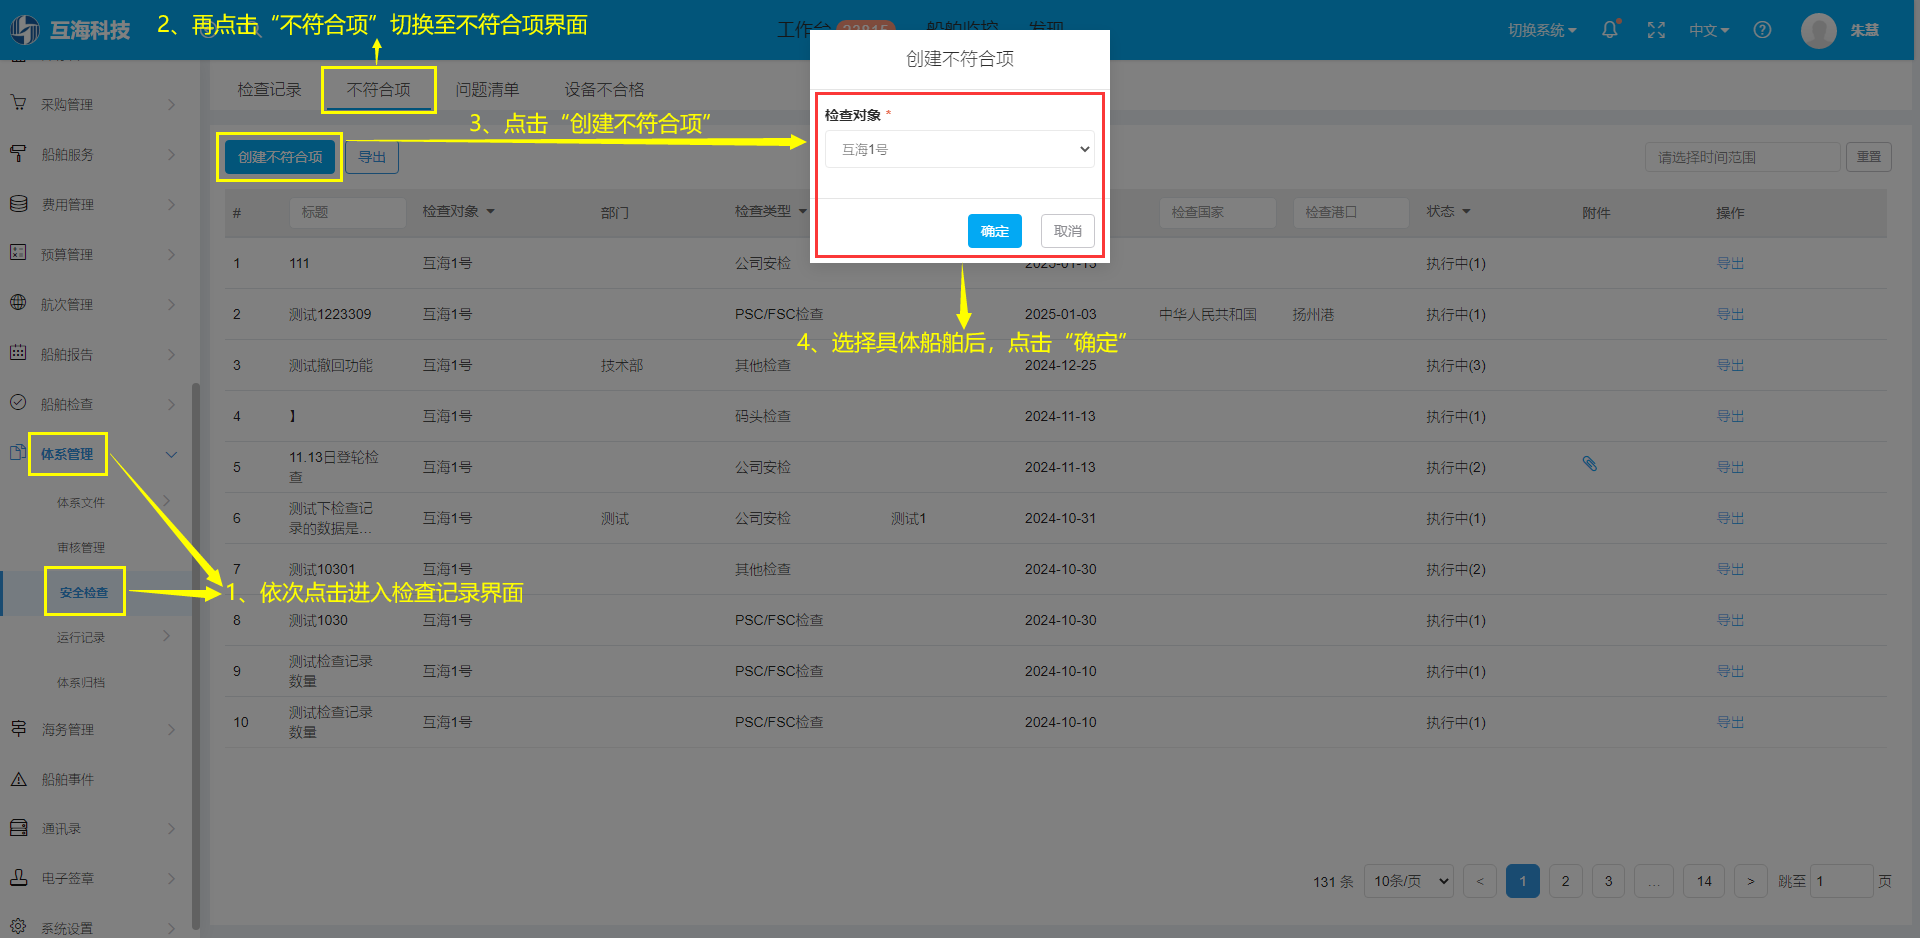Image resolution: width=1920 pixels, height=938 pixels.
Task: Open 检查对象 column filter dropdown
Action: pos(491,212)
